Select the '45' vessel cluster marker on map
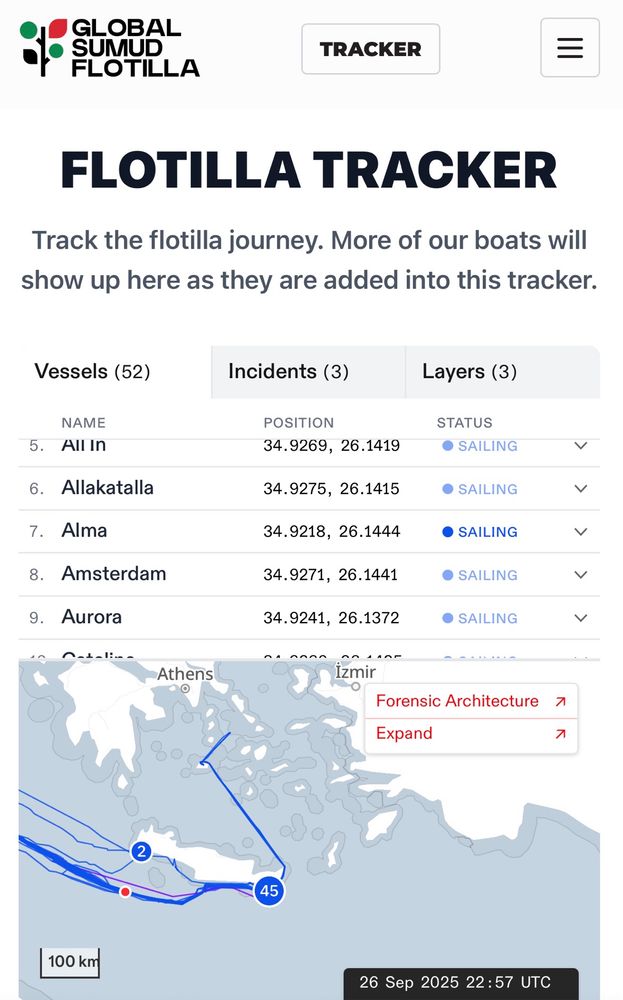Screen dimensions: 623x1000 click(x=267, y=890)
